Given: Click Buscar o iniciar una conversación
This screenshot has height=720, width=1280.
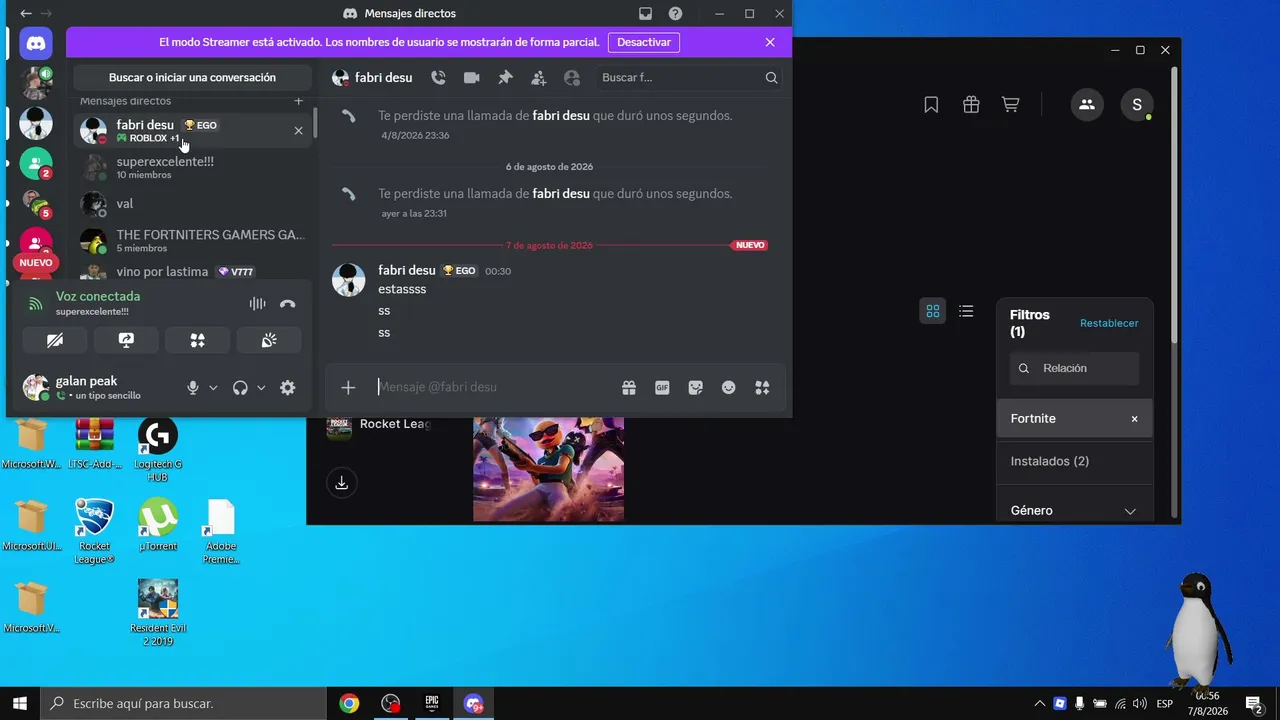Looking at the screenshot, I should 193,77.
